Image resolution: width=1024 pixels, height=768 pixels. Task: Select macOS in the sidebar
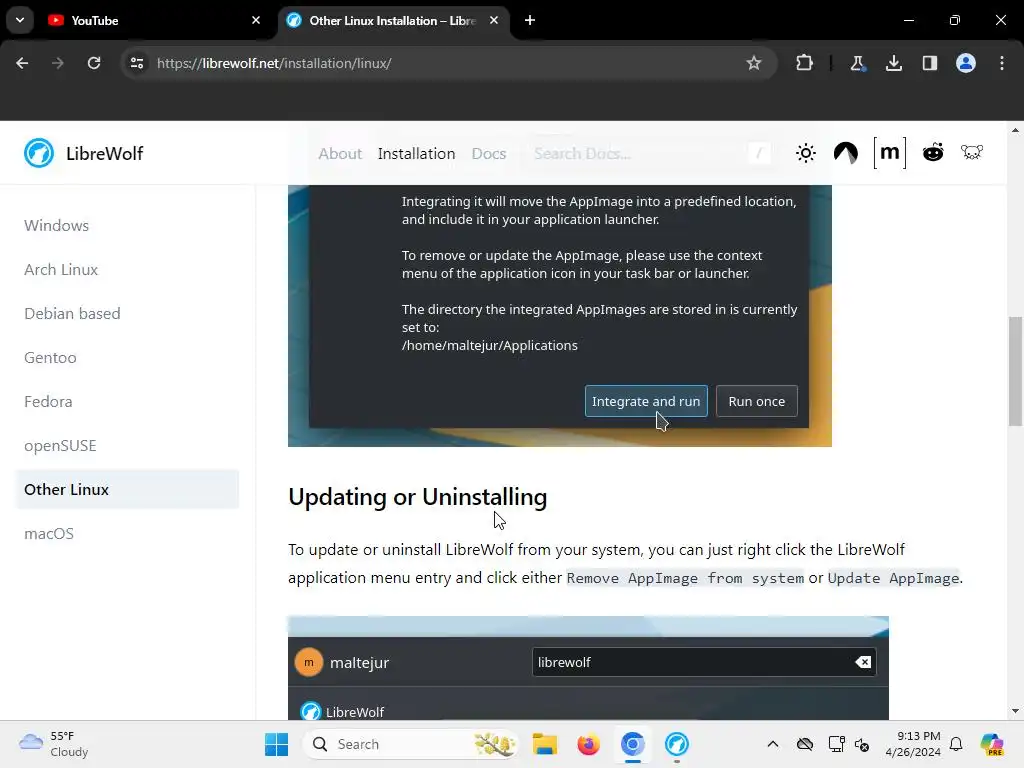coord(49,534)
